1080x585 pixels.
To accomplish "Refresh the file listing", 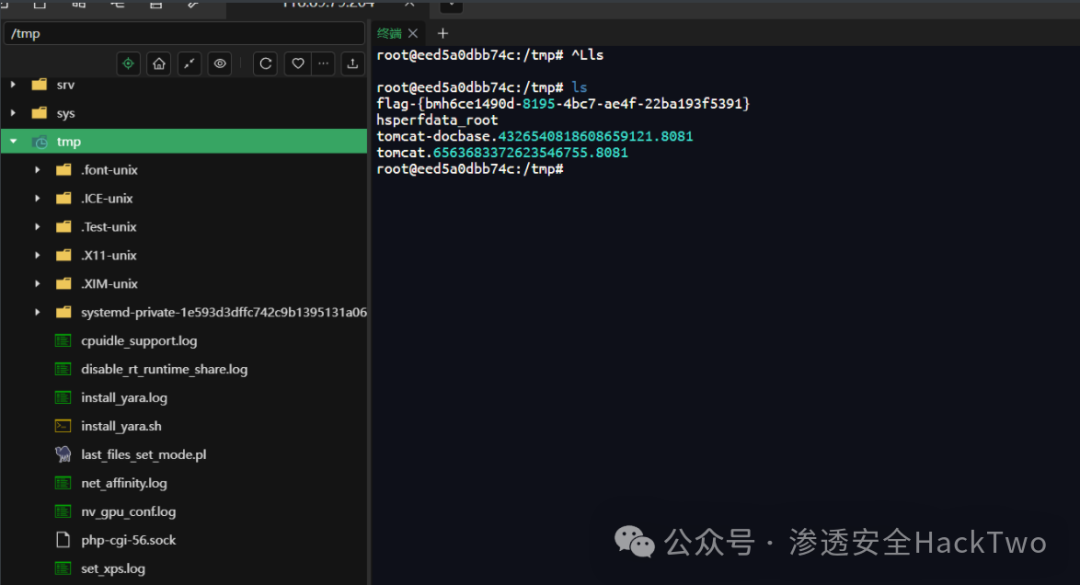I will 265,64.
